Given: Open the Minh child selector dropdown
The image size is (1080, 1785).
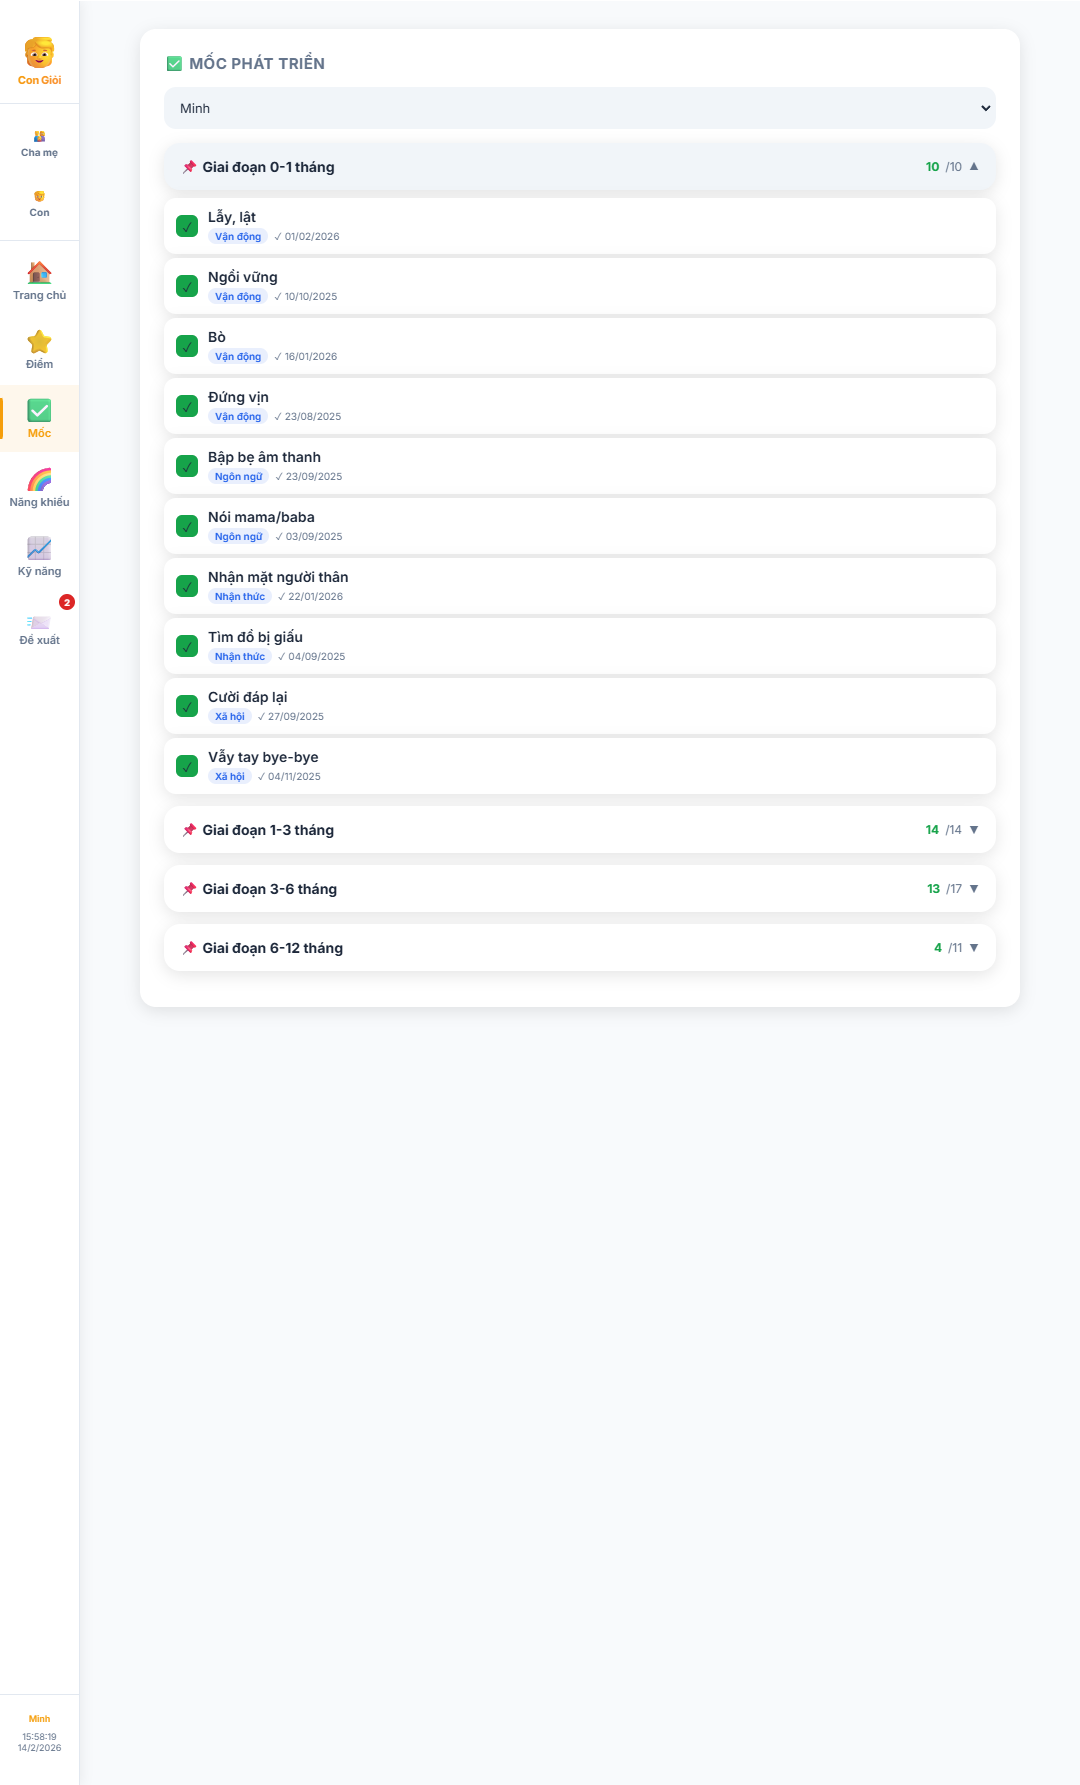Looking at the screenshot, I should [x=579, y=108].
